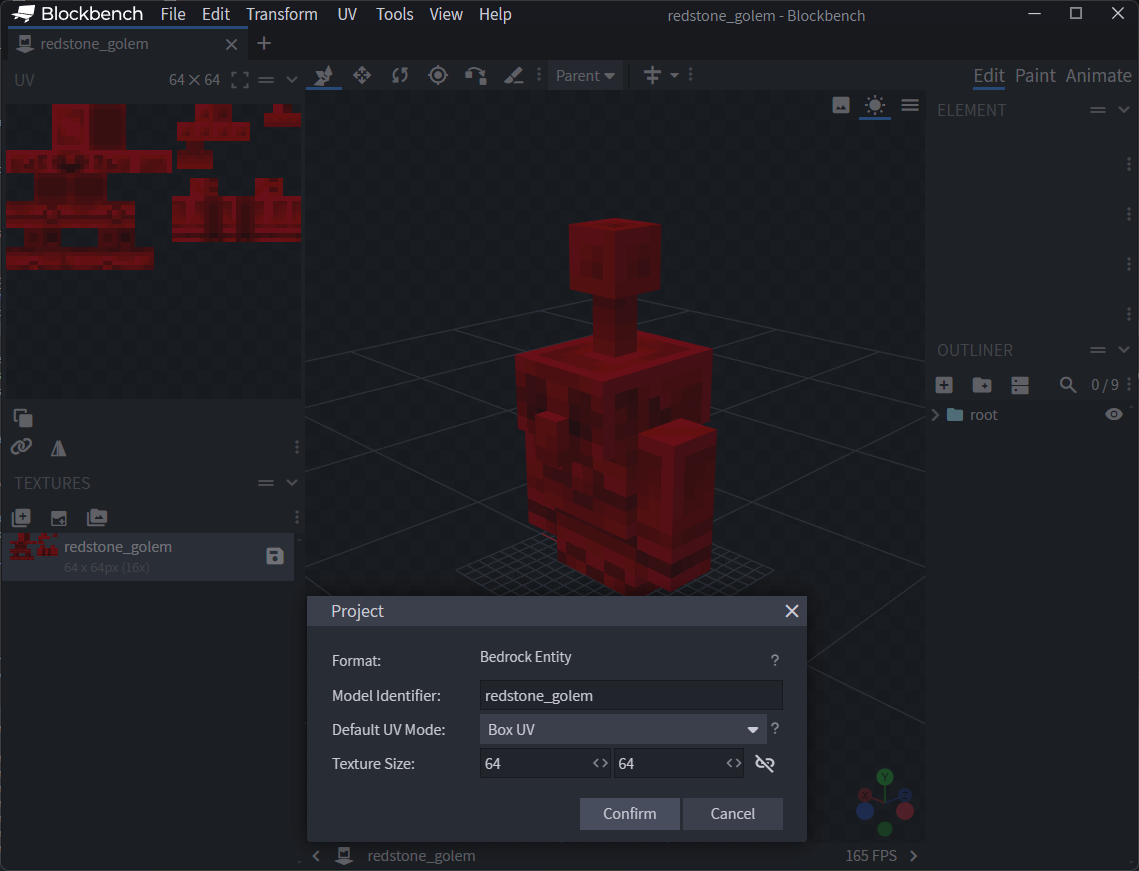
Task: Click Cancel in the Project dialog
Action: [x=732, y=814]
